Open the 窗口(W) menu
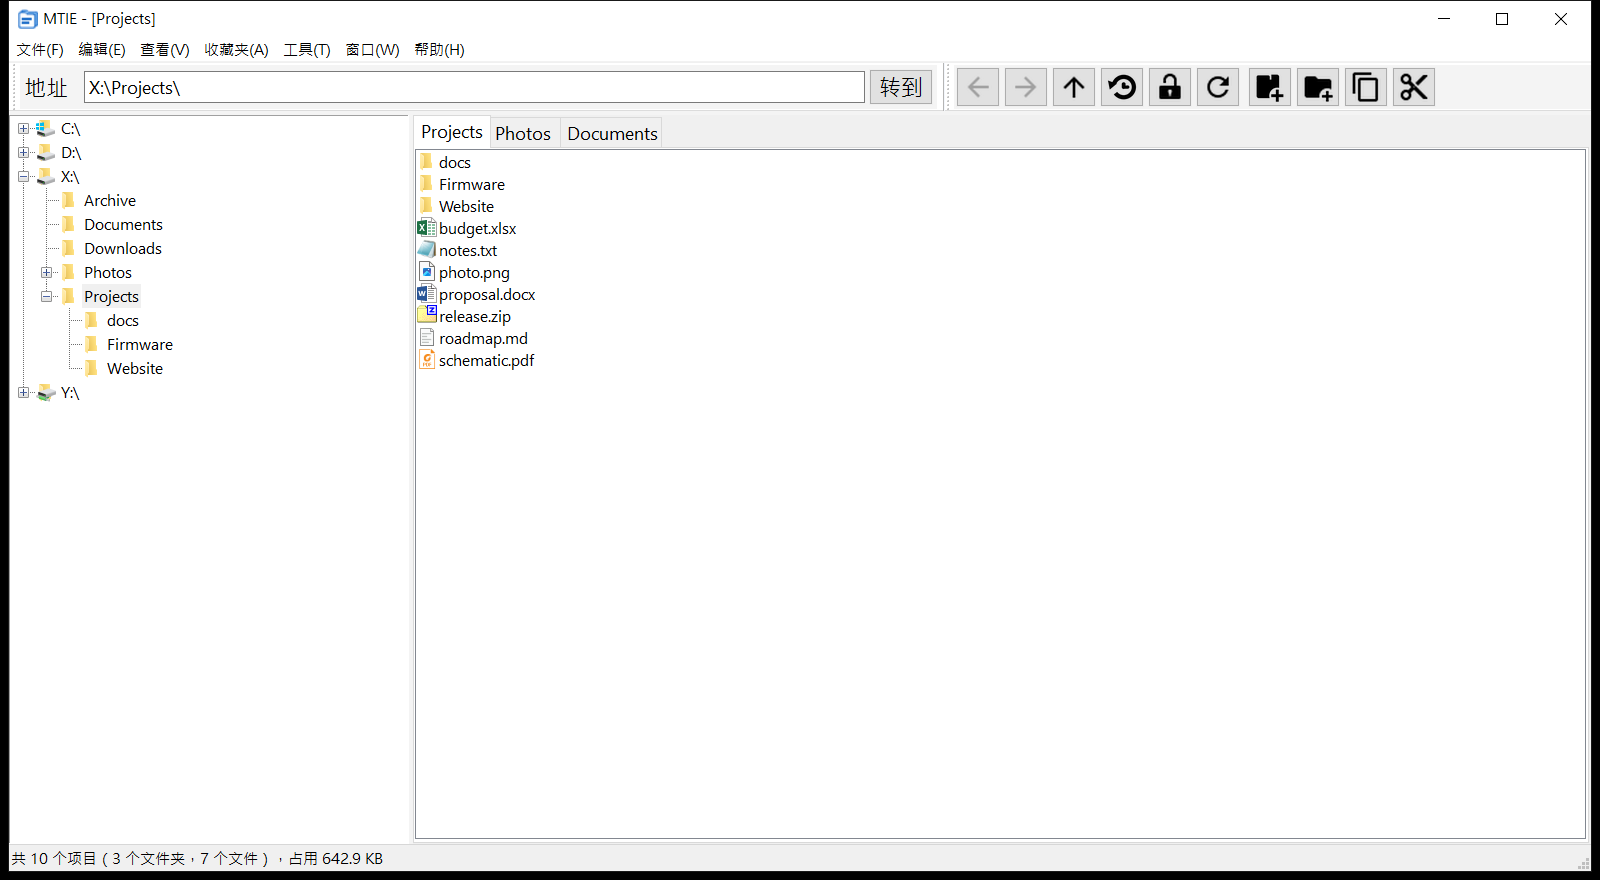This screenshot has width=1600, height=880. [x=373, y=50]
